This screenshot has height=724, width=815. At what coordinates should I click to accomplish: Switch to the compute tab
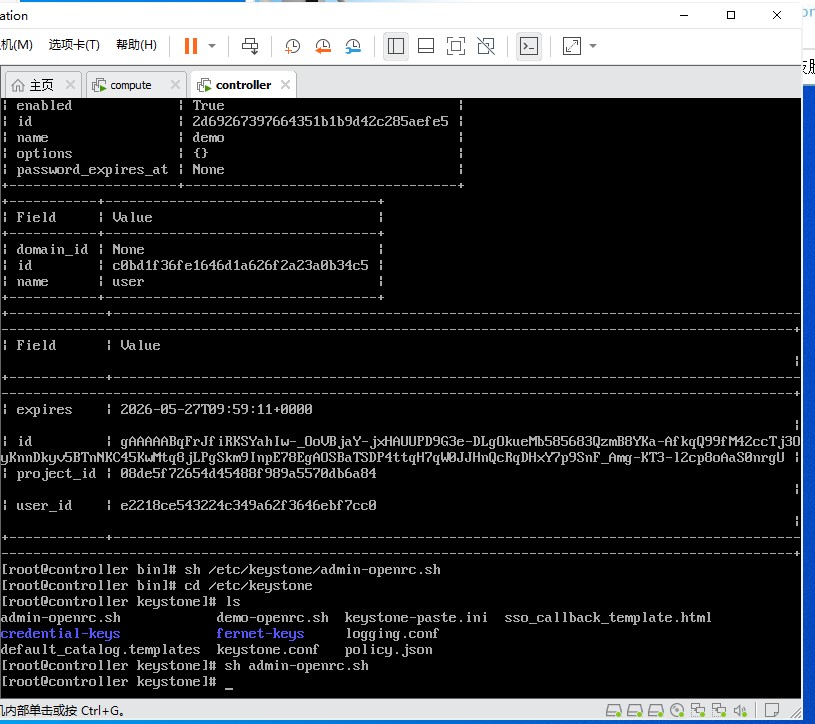pos(130,85)
